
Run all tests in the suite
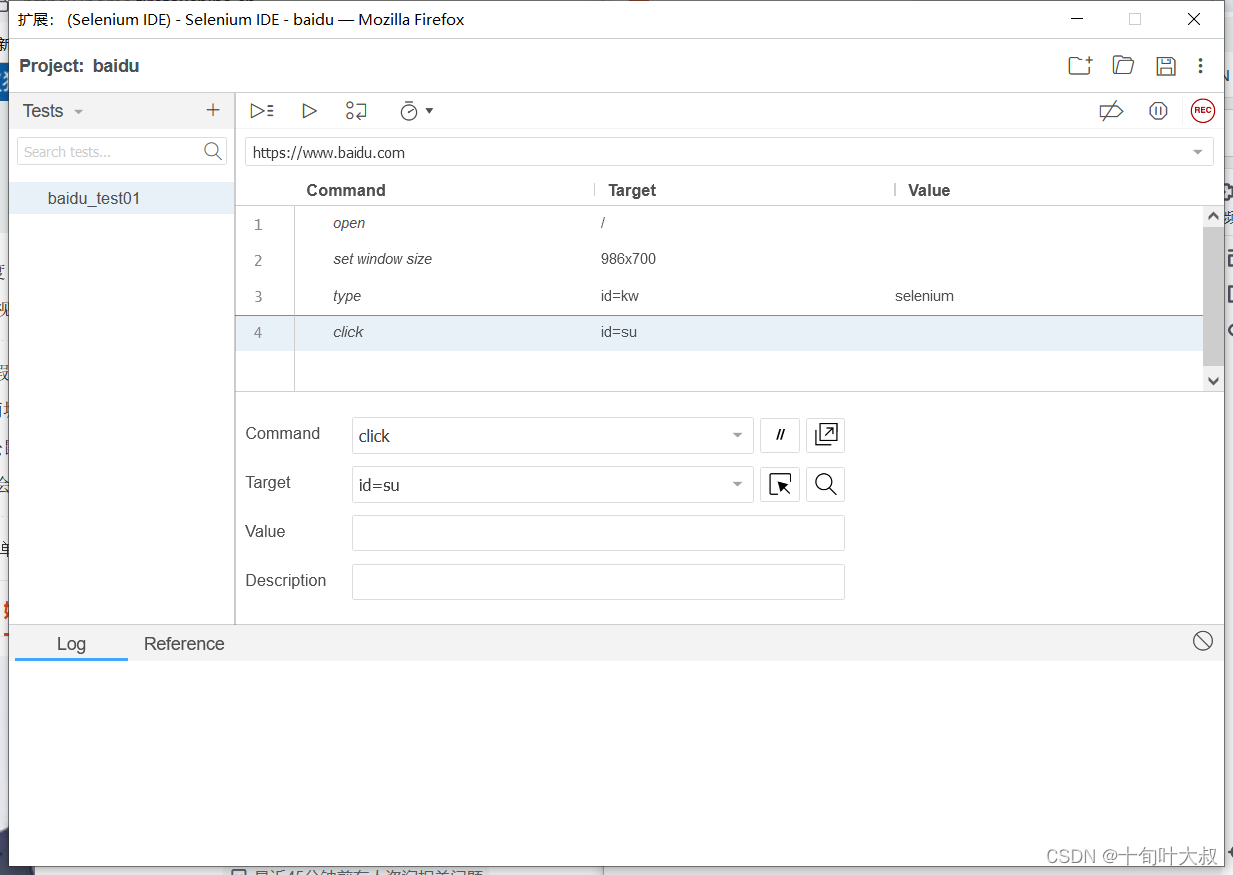262,111
